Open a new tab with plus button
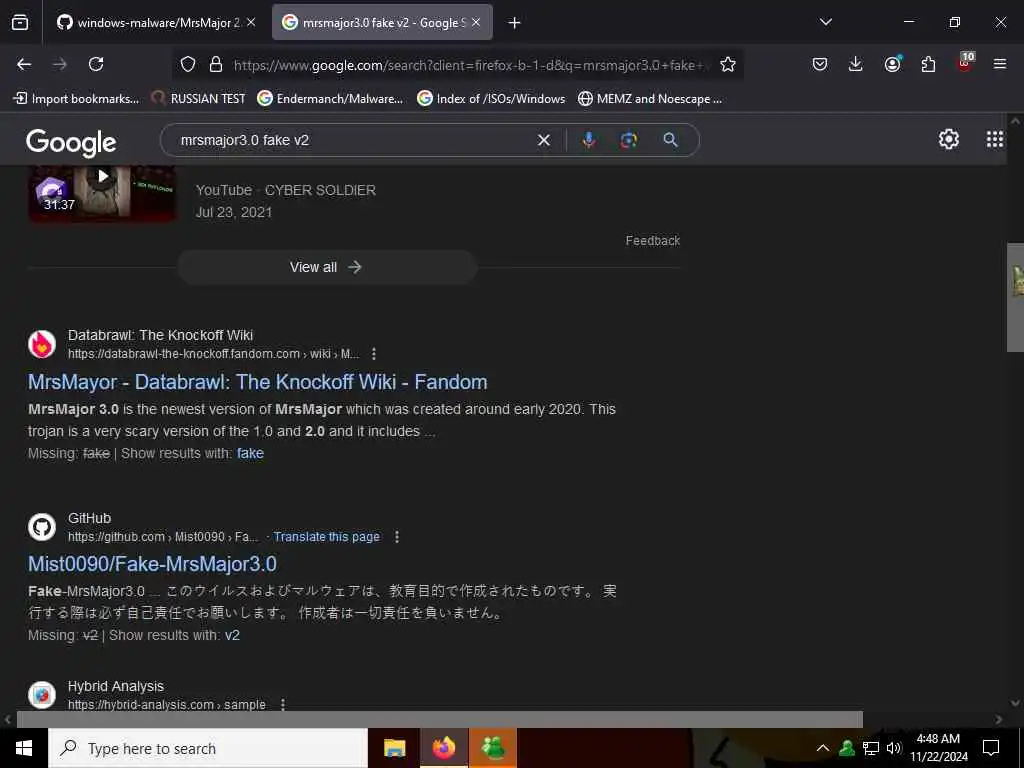This screenshot has width=1024, height=768. coord(515,23)
